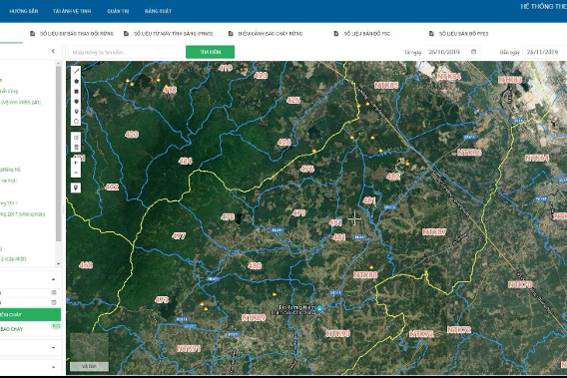Click map region label 477

tap(179, 236)
